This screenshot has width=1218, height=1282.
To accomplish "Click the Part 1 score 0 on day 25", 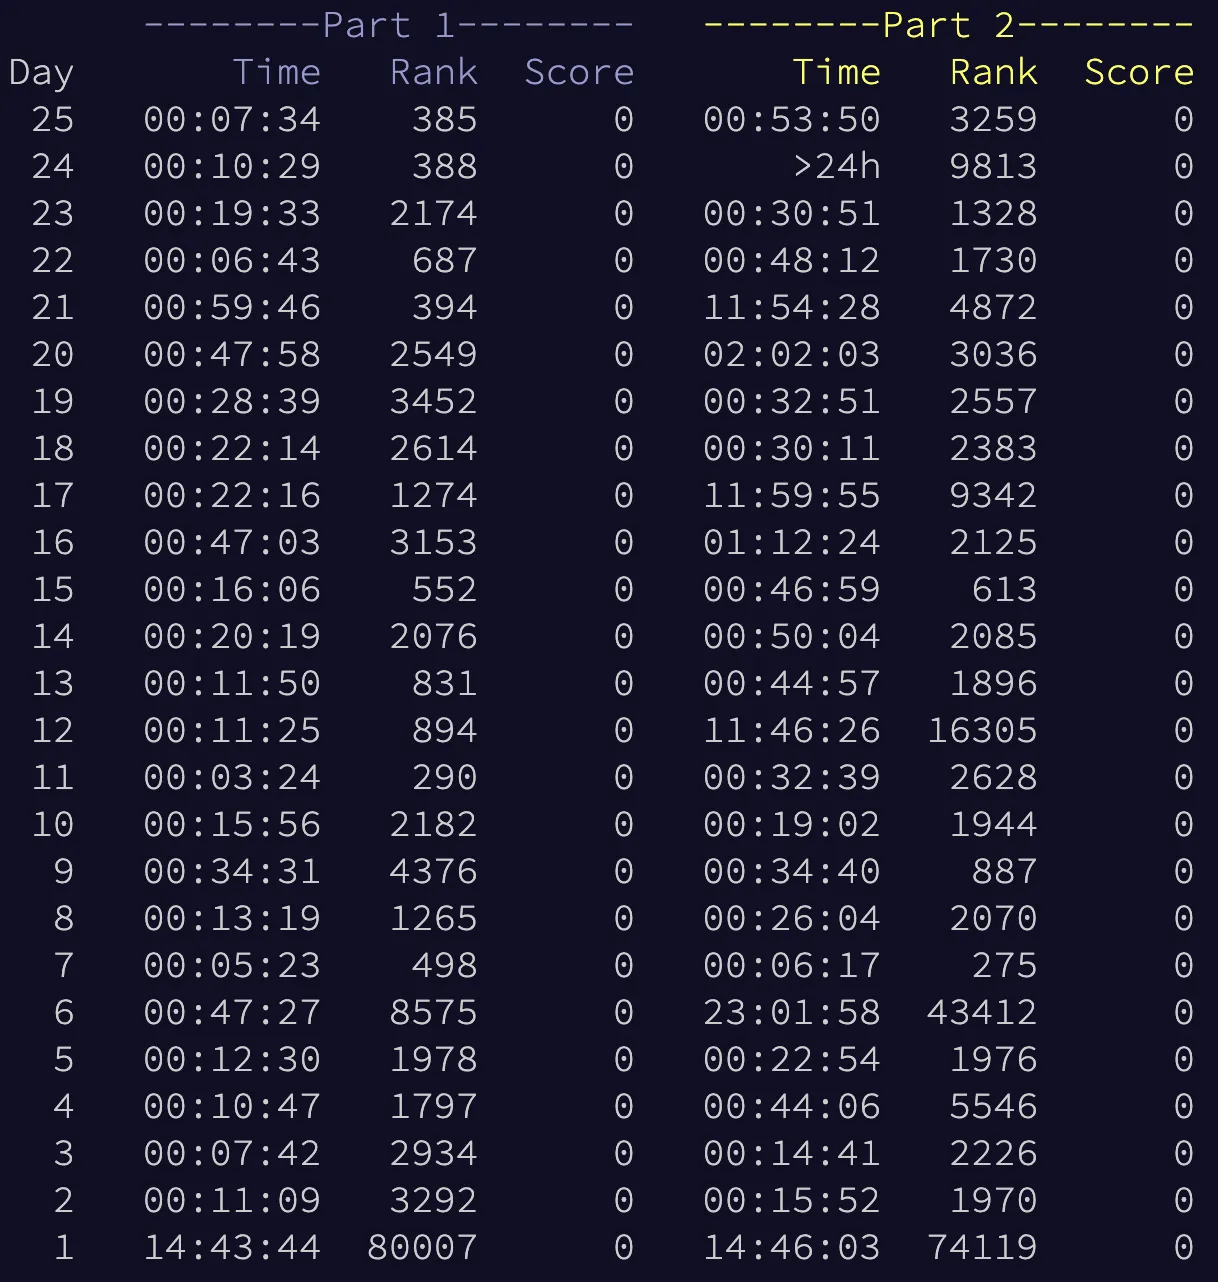I will coord(622,119).
